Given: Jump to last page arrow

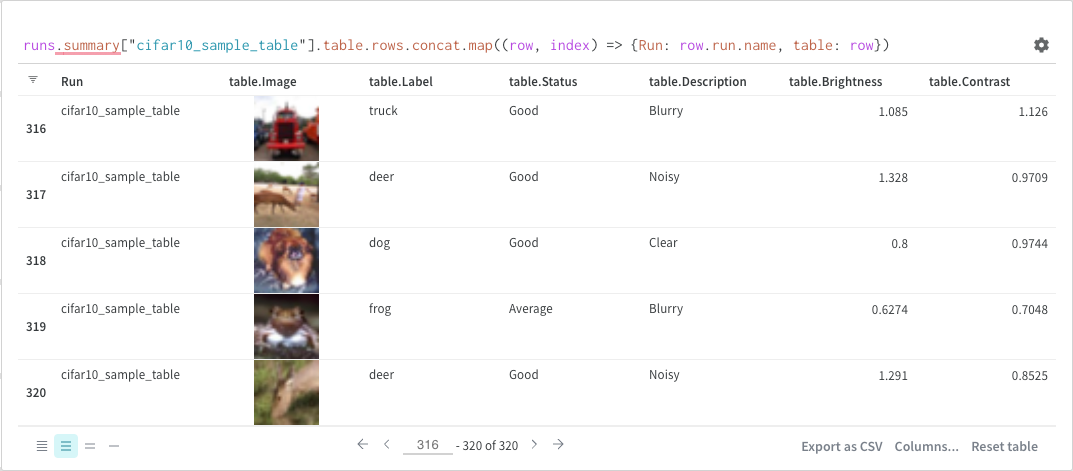Looking at the screenshot, I should [558, 444].
